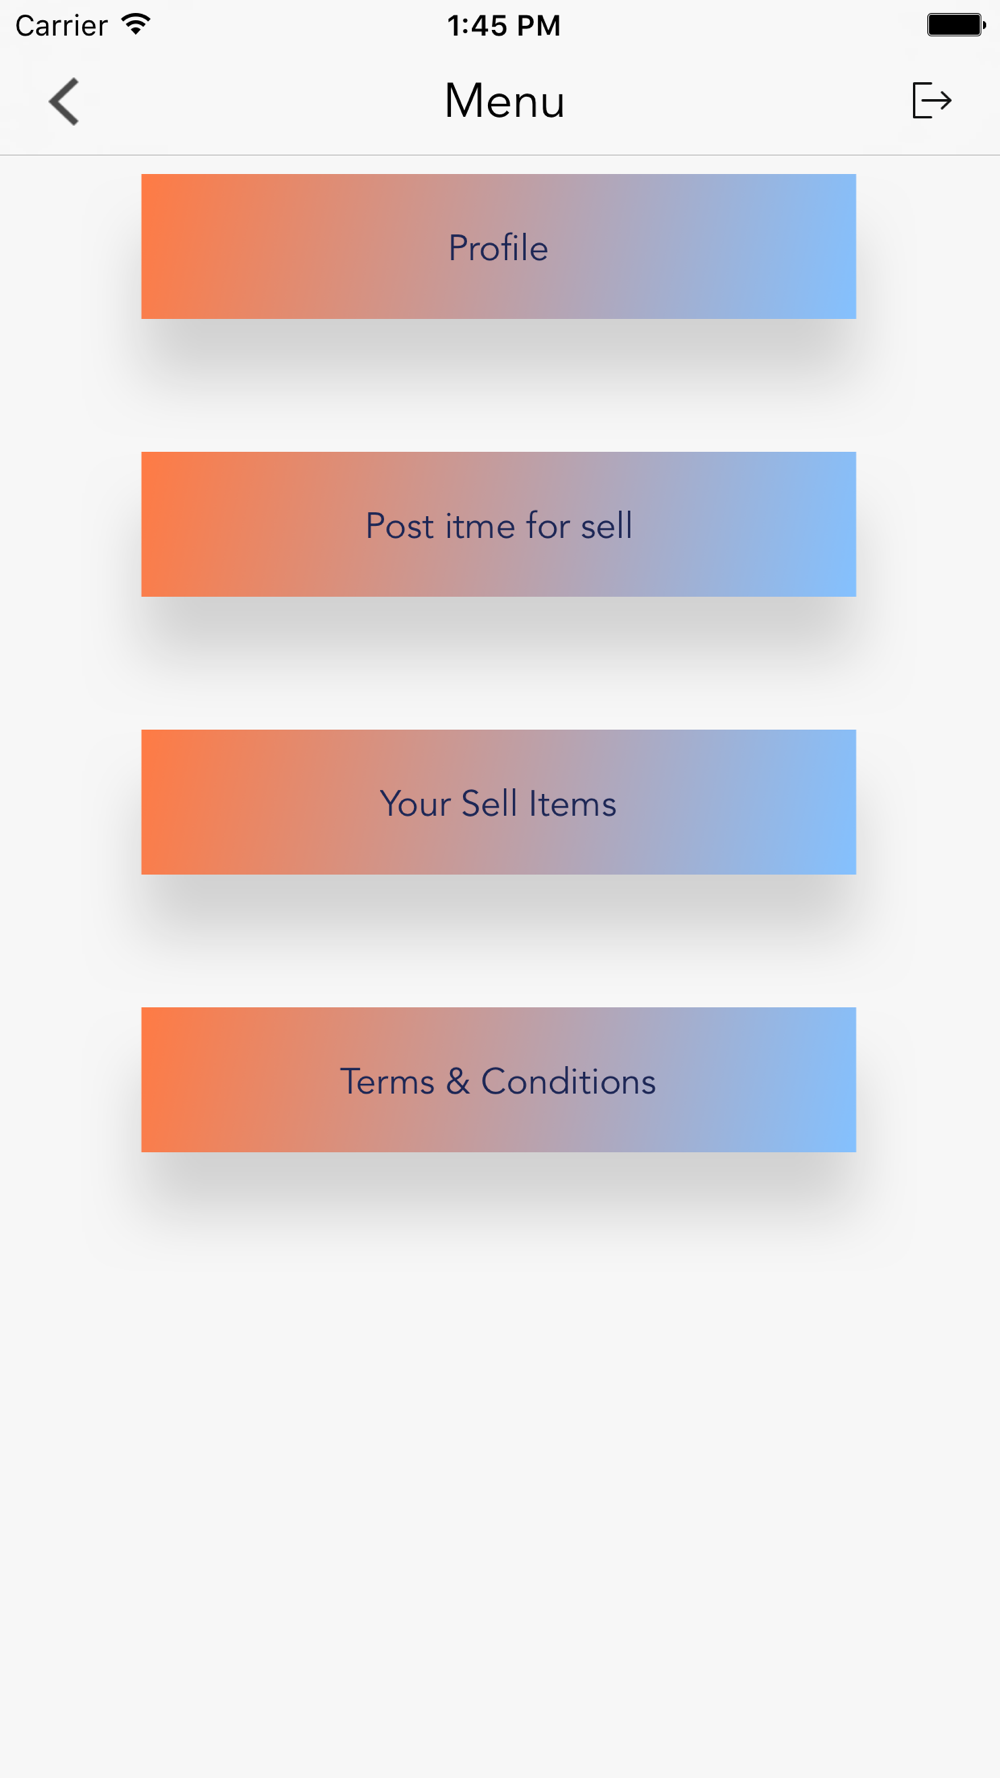Click the battery indicator icon
The width and height of the screenshot is (1000, 1778).
[955, 25]
